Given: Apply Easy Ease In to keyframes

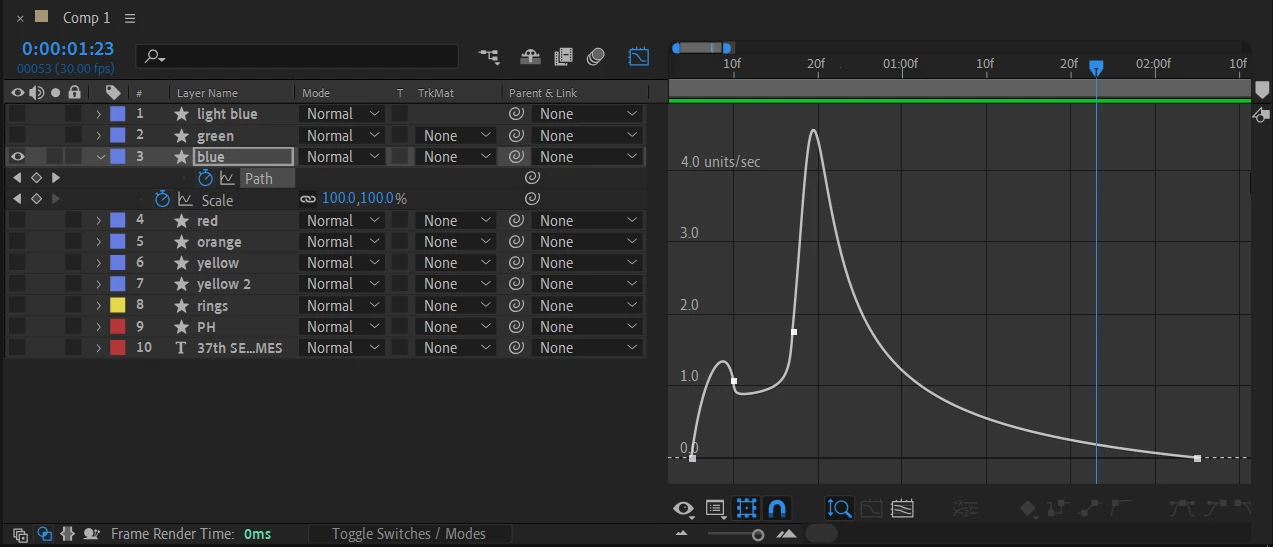Looking at the screenshot, I should coord(1215,508).
